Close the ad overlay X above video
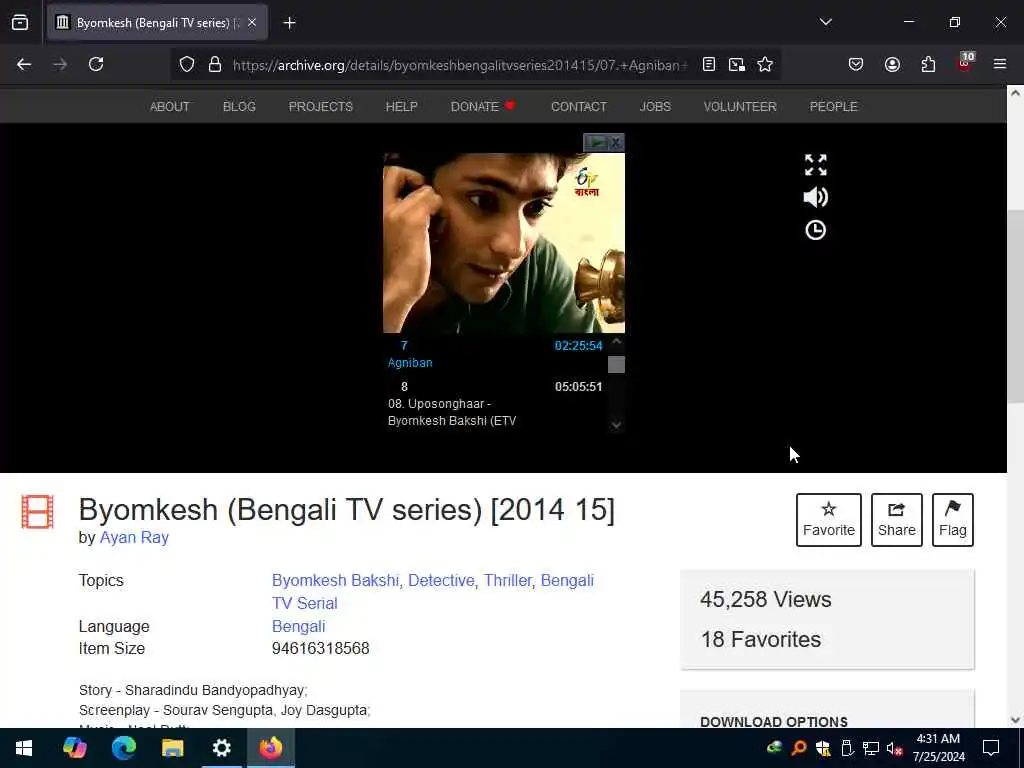 click(x=616, y=142)
